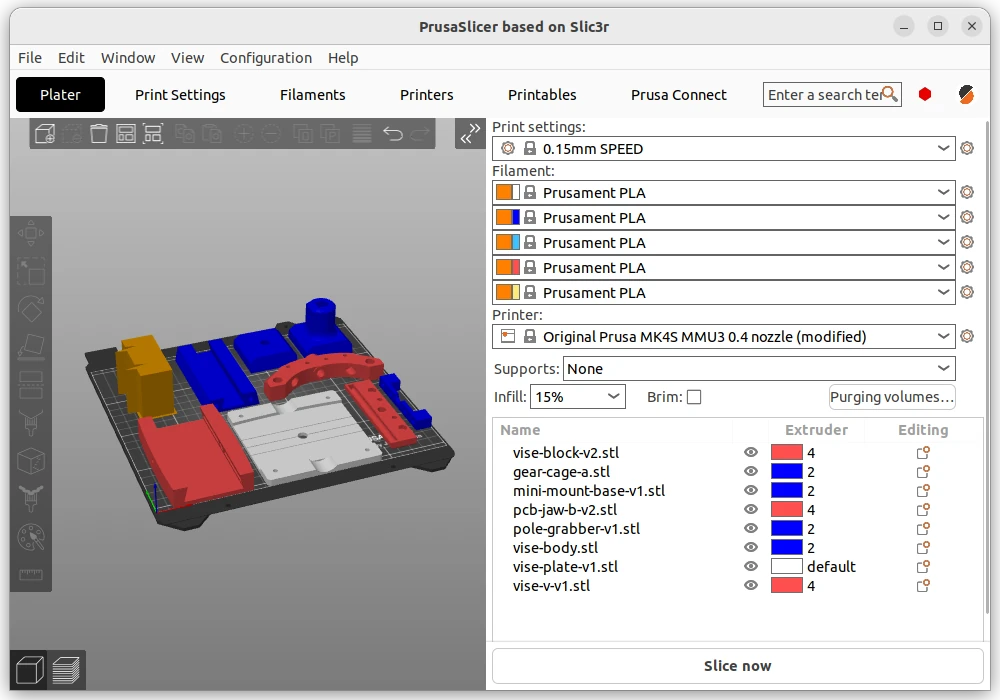The width and height of the screenshot is (1000, 700).
Task: Click the Undo arrow in toolbar
Action: (393, 134)
